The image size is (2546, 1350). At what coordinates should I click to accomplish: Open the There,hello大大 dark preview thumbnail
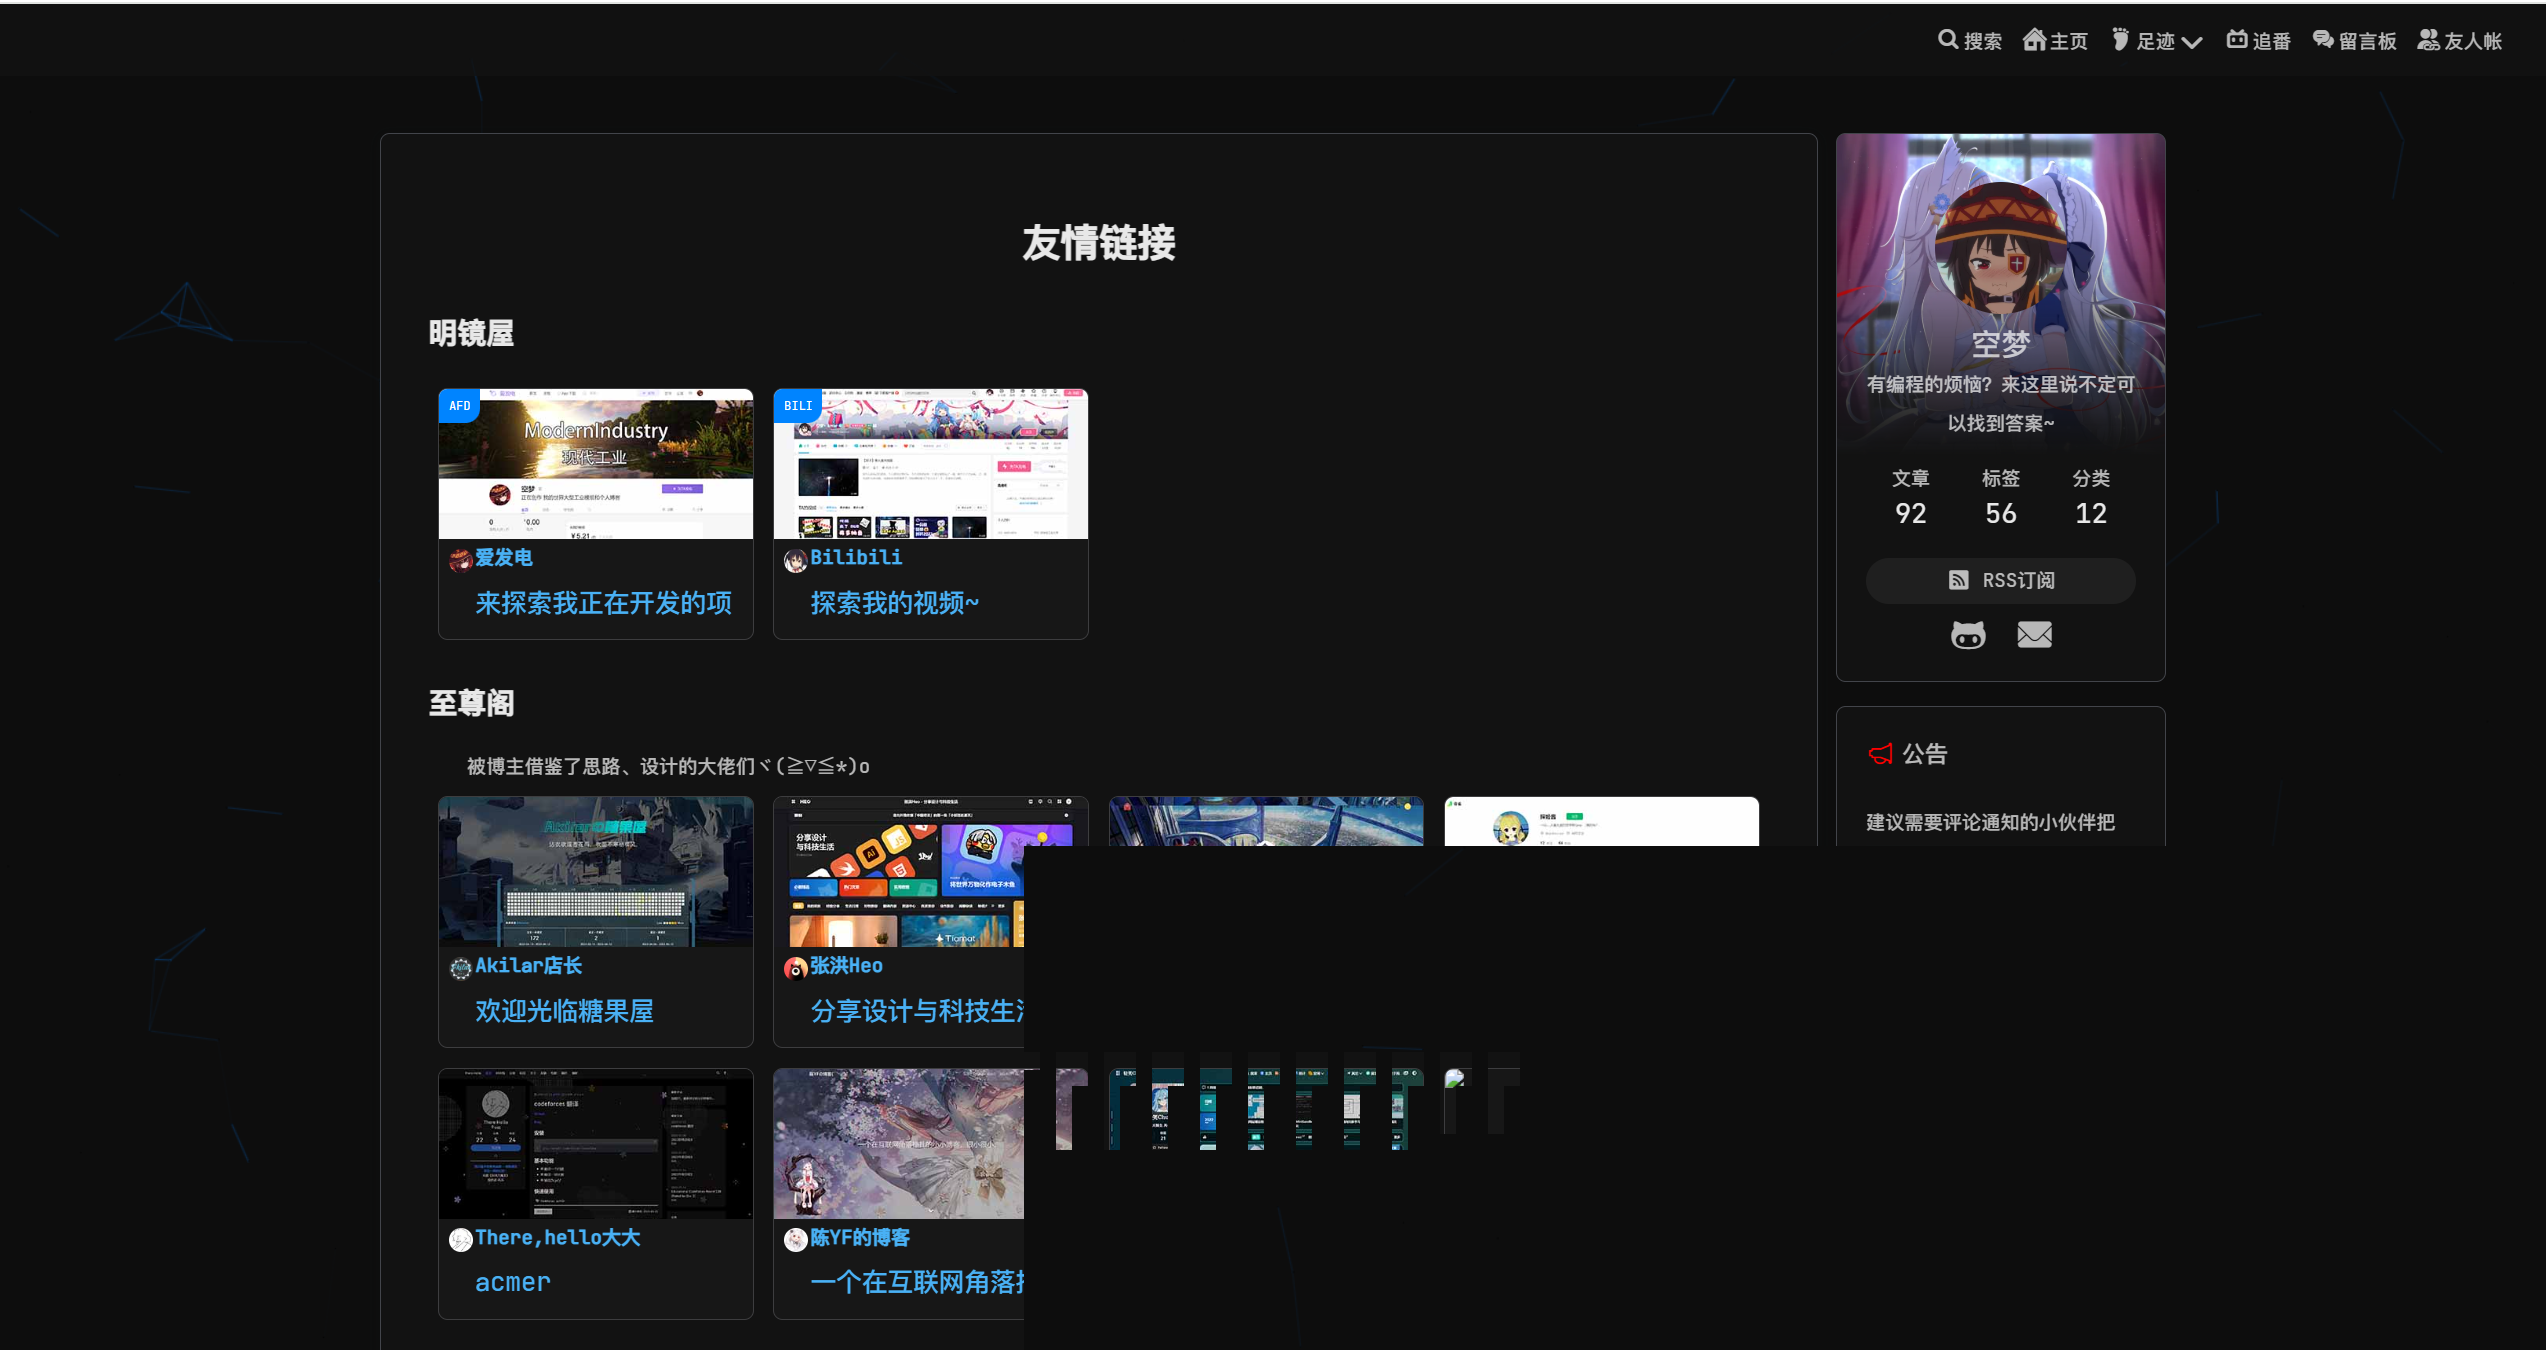click(x=596, y=1144)
